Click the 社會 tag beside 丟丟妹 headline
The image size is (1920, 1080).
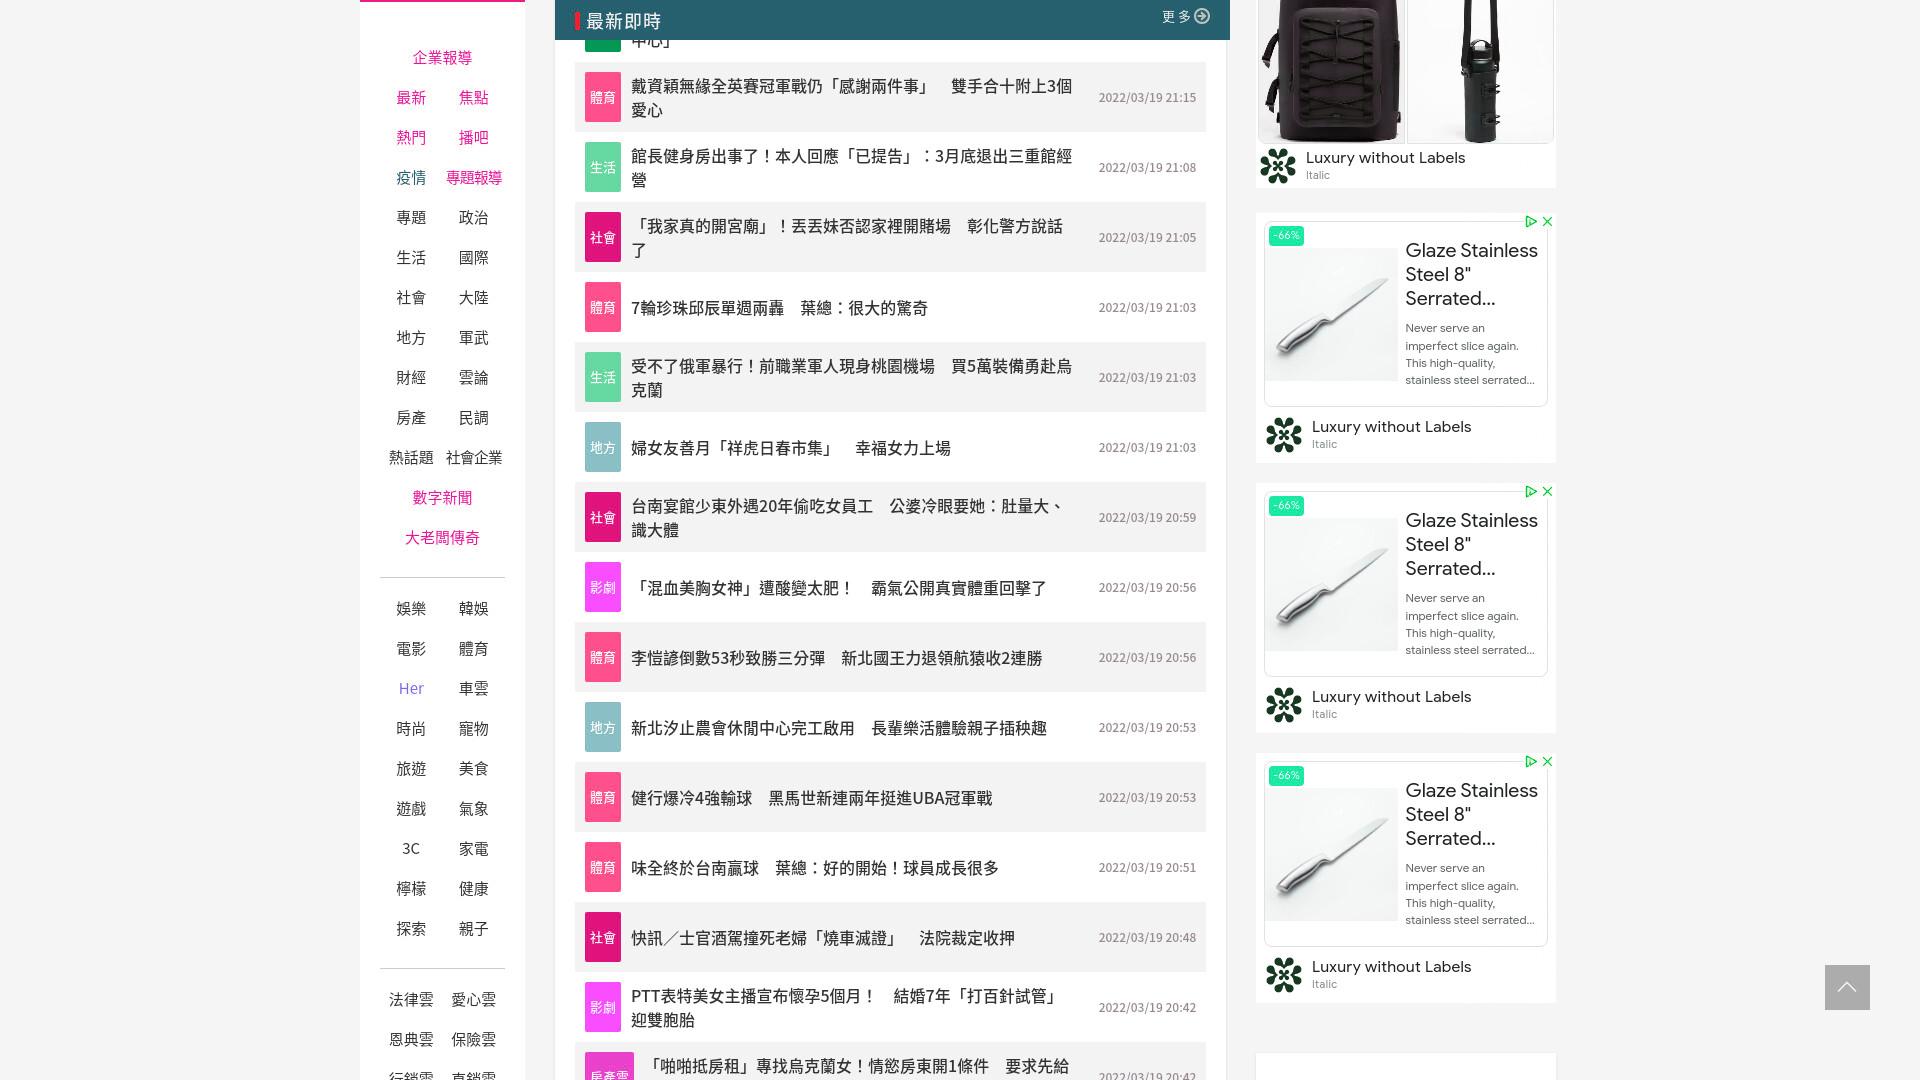603,237
